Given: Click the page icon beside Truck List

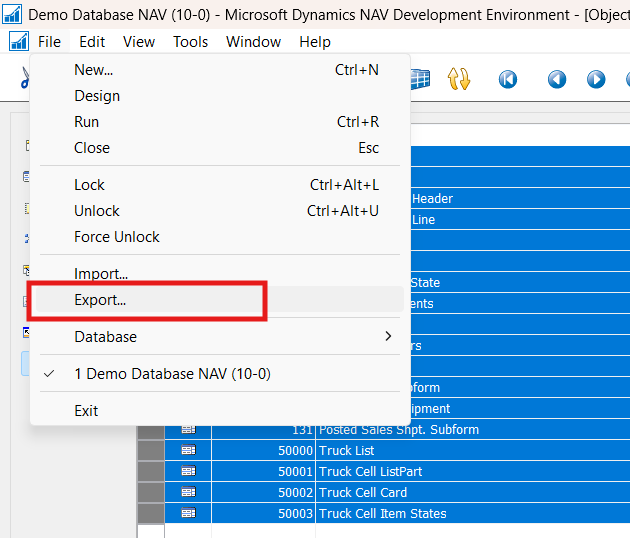Looking at the screenshot, I should click(x=188, y=451).
